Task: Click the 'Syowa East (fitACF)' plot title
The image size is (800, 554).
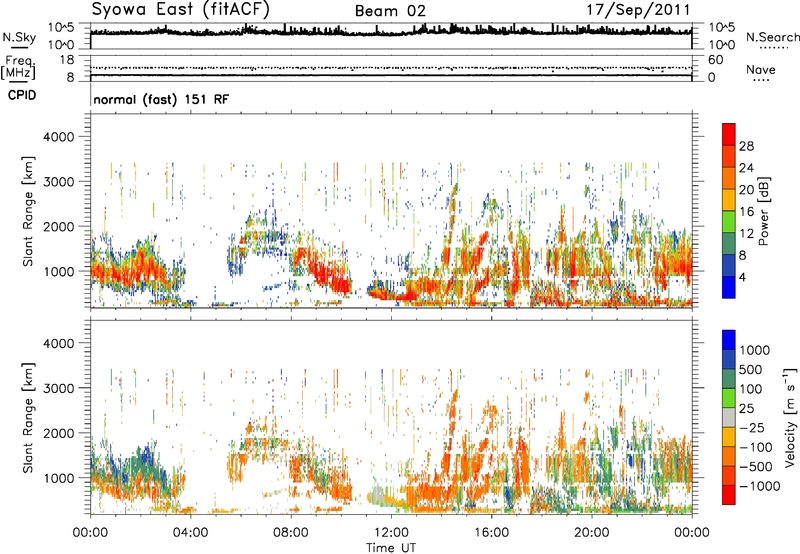Action: [x=181, y=10]
